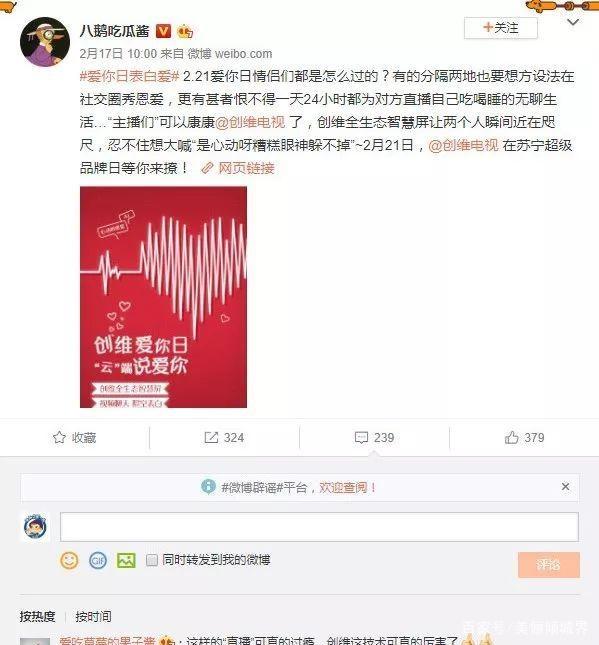This screenshot has width=599, height=645.
Task: Sort comments by 按热度 tab
Action: coord(37,617)
